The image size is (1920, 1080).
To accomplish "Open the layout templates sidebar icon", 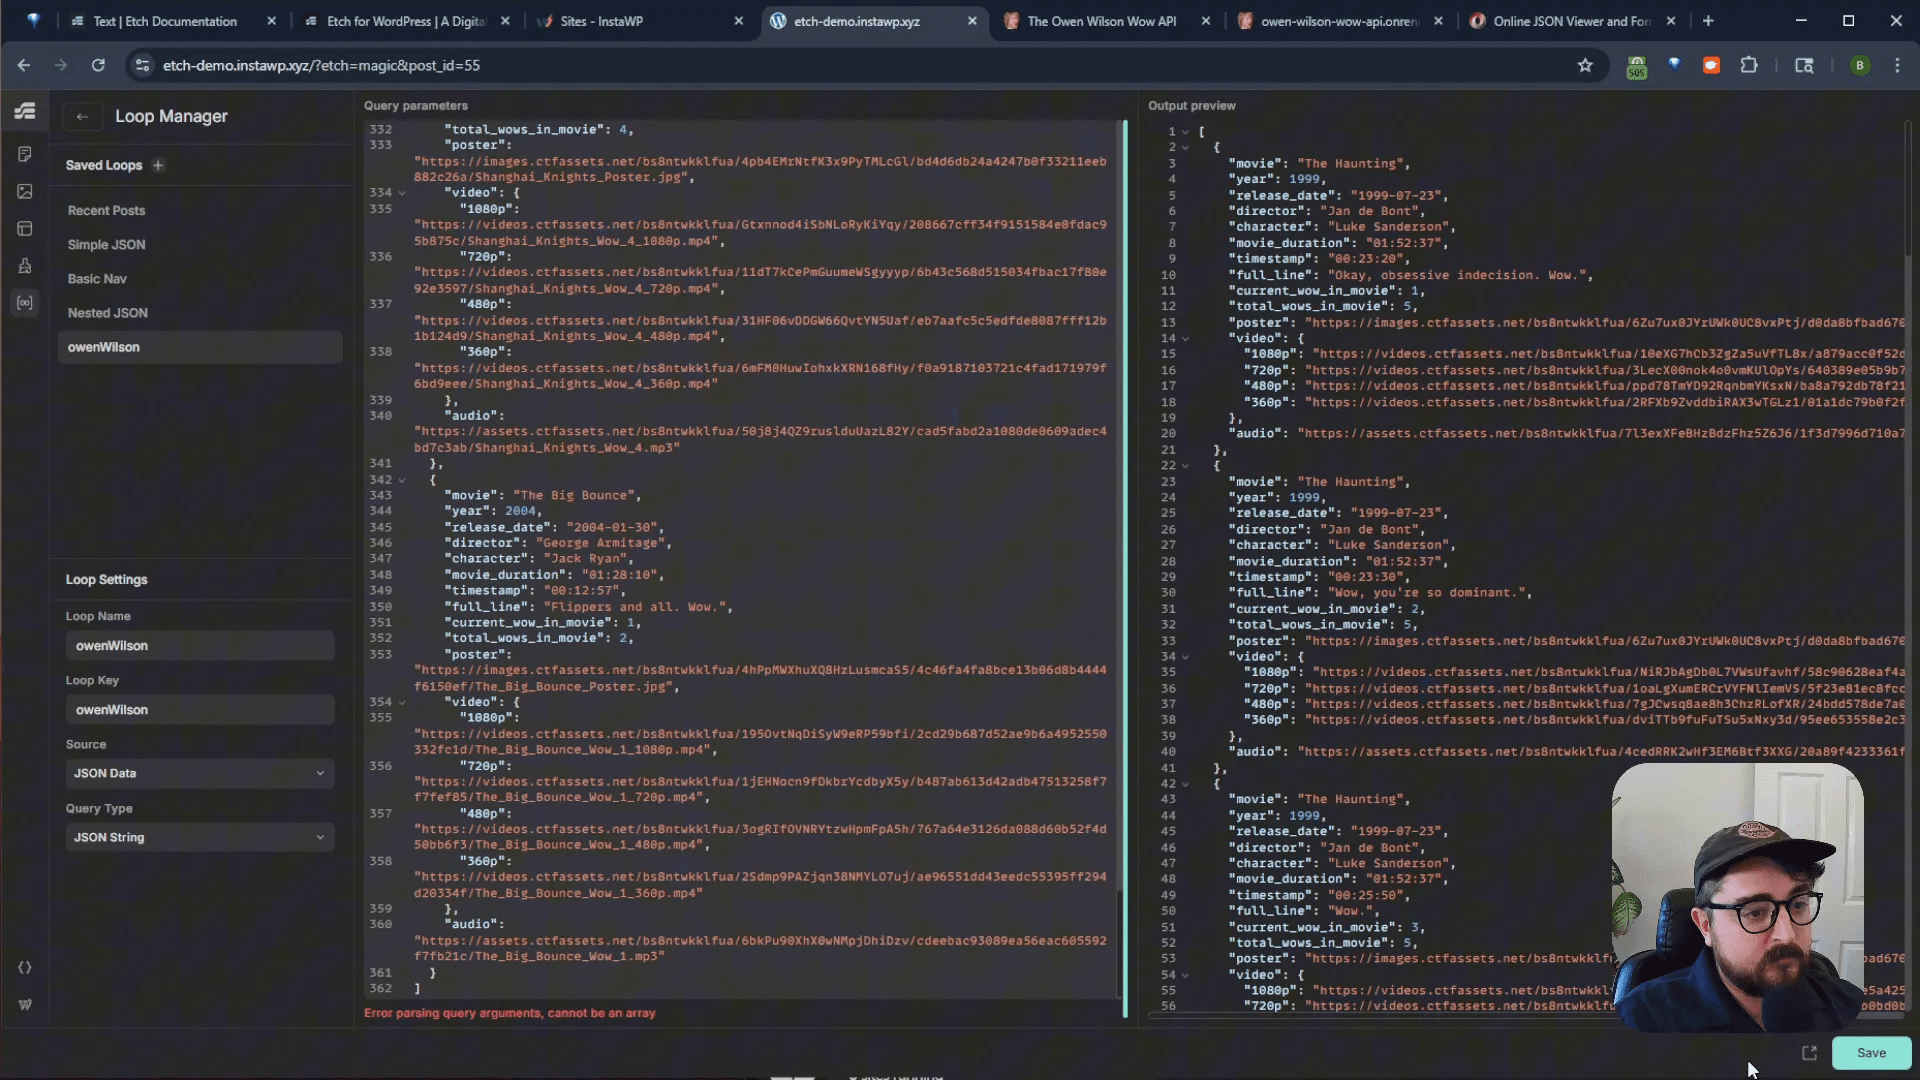I will 25,229.
